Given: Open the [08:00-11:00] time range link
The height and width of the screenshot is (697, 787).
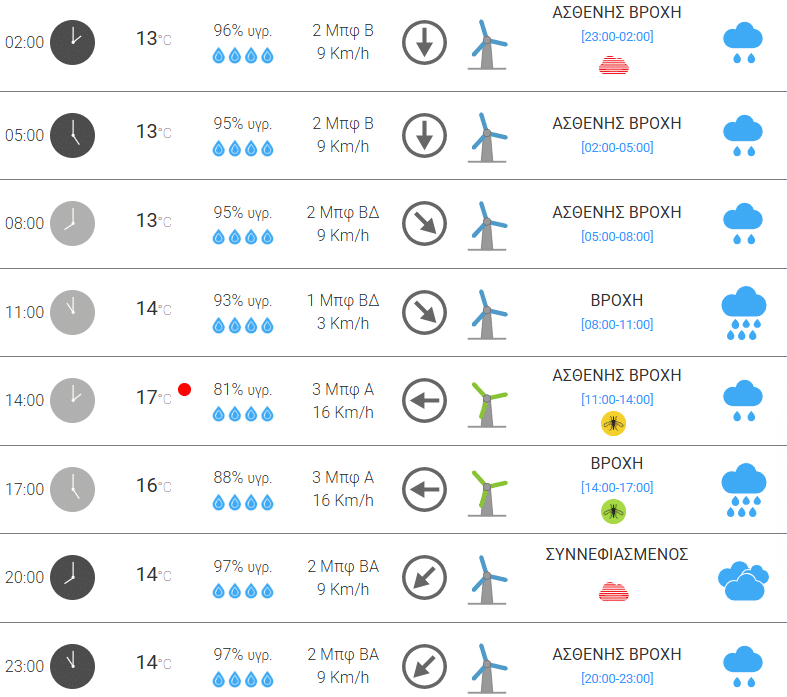Looking at the screenshot, I should [x=617, y=325].
